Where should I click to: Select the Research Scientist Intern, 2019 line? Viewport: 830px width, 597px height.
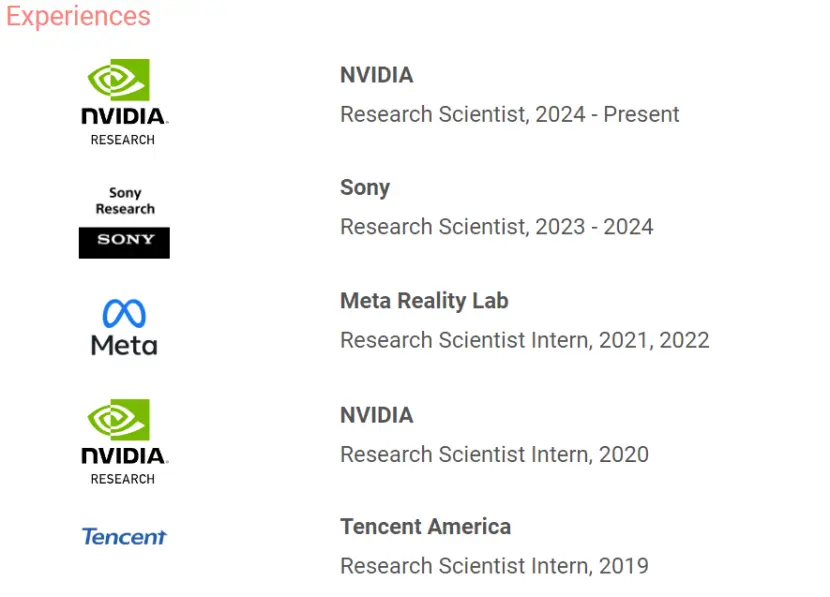click(x=494, y=566)
